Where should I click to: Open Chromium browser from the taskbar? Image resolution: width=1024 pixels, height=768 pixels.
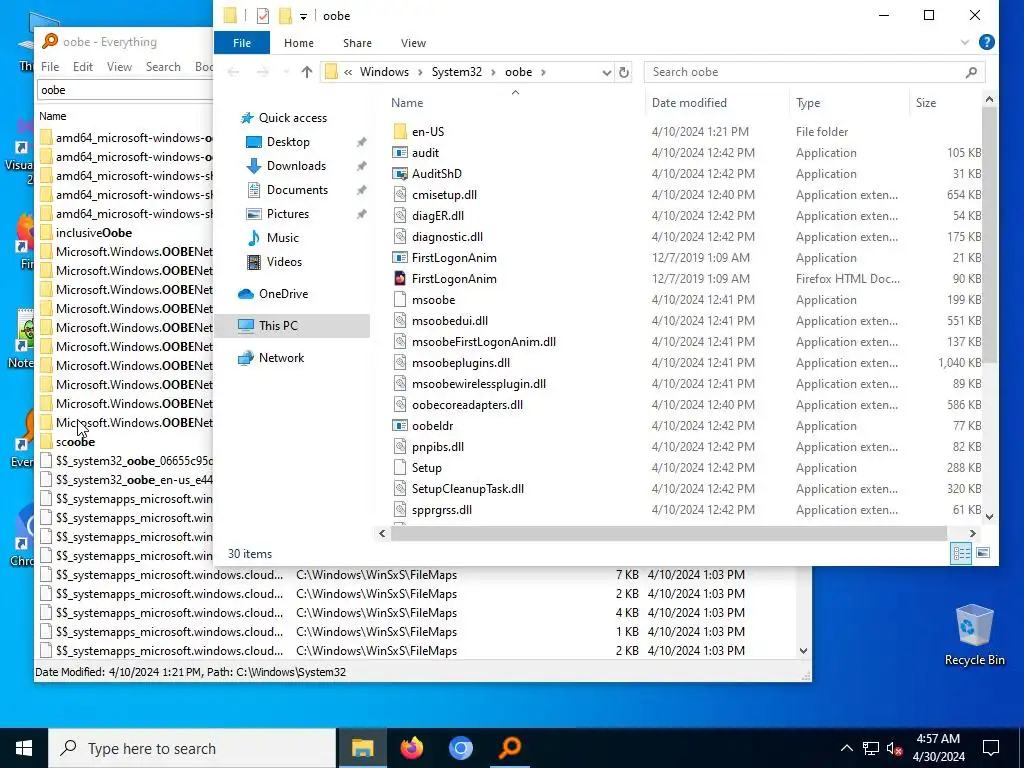[x=460, y=748]
